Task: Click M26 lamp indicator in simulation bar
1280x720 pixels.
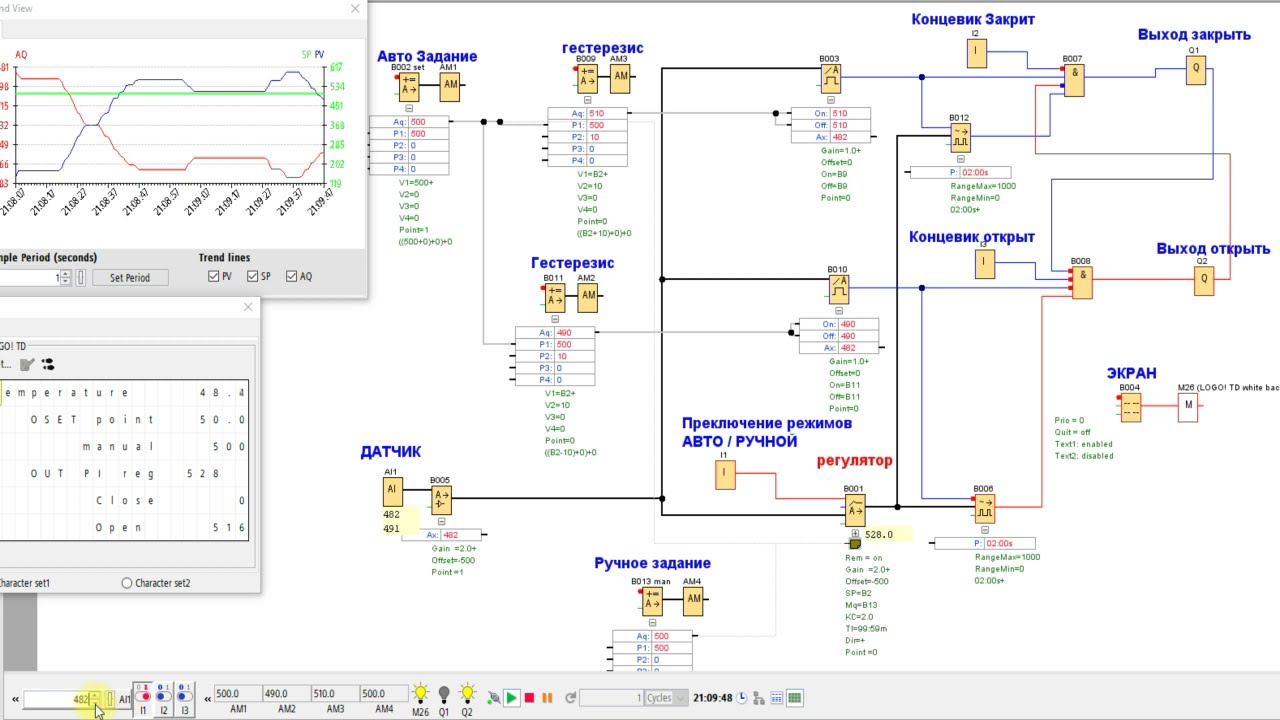Action: [x=420, y=694]
